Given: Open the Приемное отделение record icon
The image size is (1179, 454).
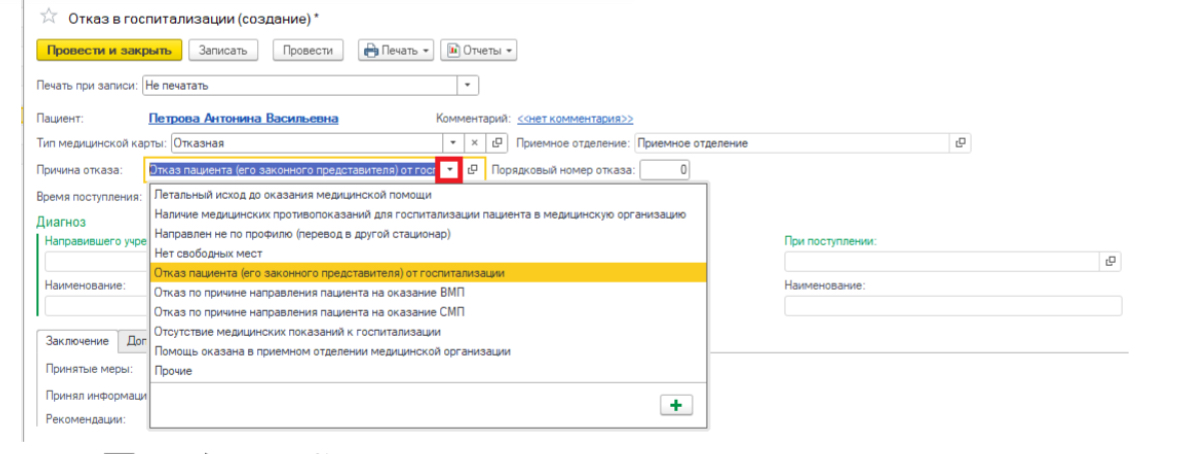Looking at the screenshot, I should click(x=959, y=143).
